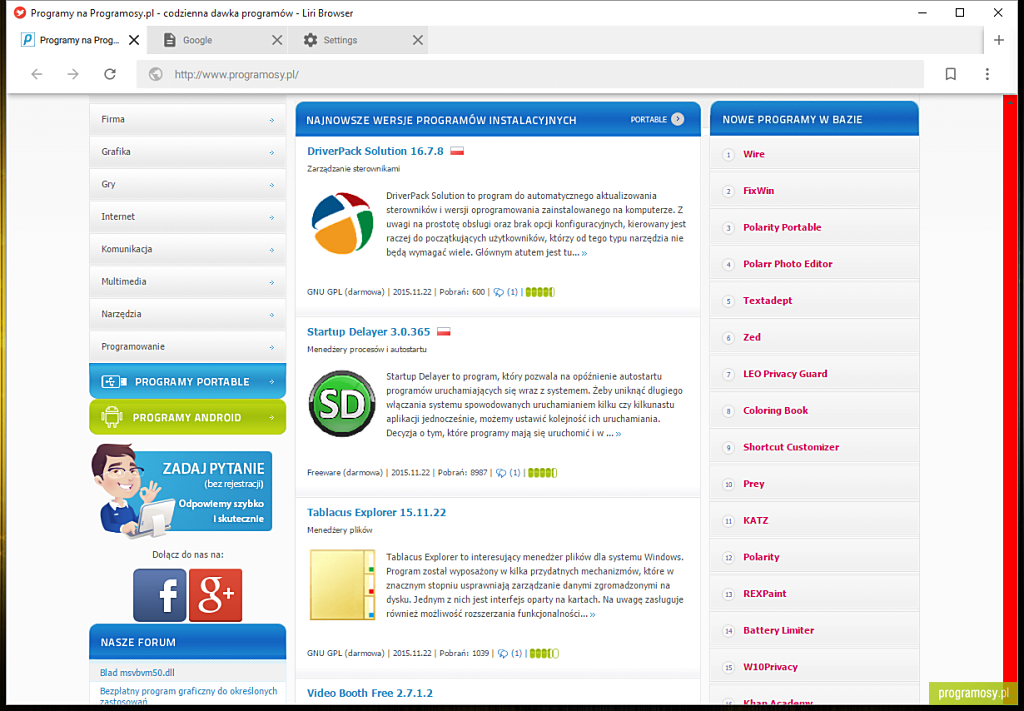The width and height of the screenshot is (1024, 711).
Task: Open the Startup Delayer 3.0.365 title link
Action: (x=368, y=332)
